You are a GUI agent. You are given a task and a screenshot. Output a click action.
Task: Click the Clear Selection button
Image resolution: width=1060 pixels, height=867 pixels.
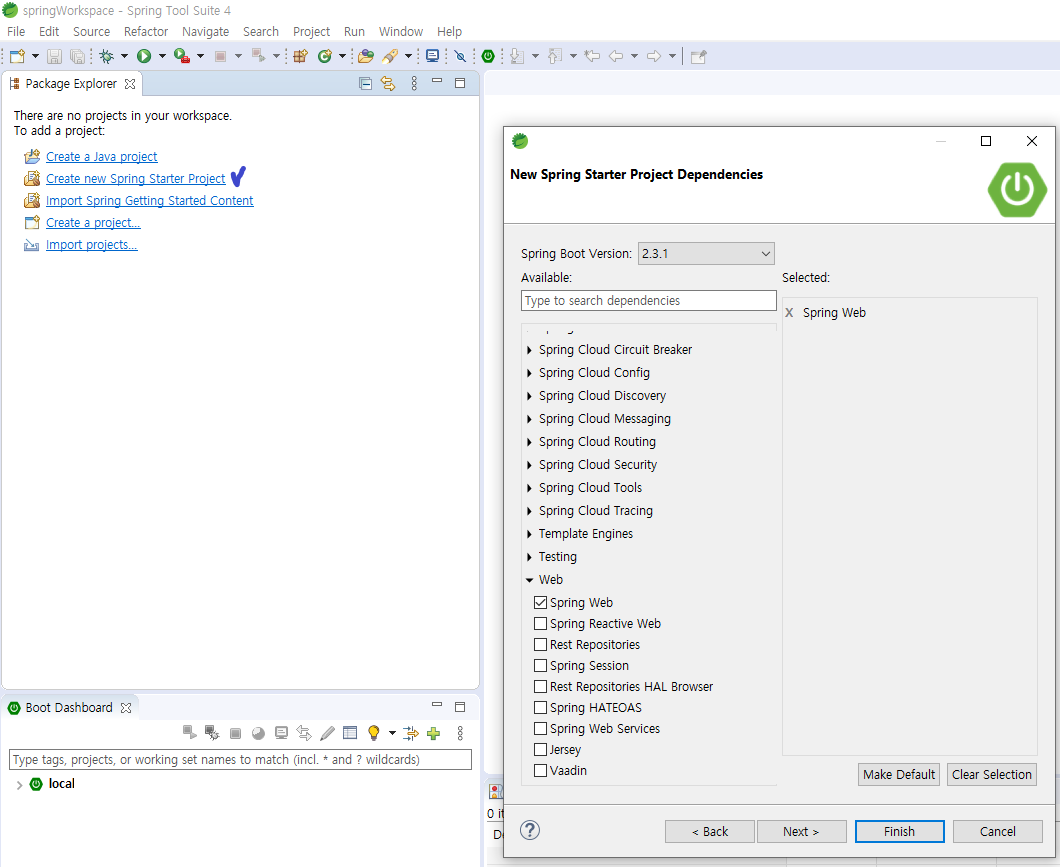992,774
